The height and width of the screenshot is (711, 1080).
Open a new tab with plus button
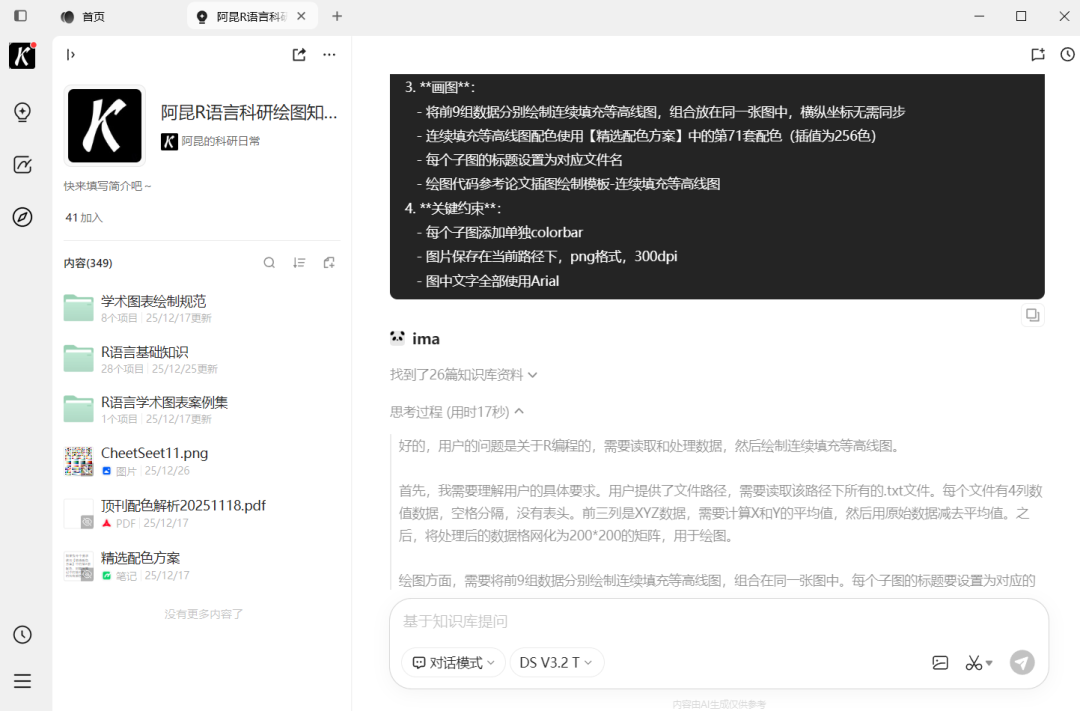click(x=337, y=16)
